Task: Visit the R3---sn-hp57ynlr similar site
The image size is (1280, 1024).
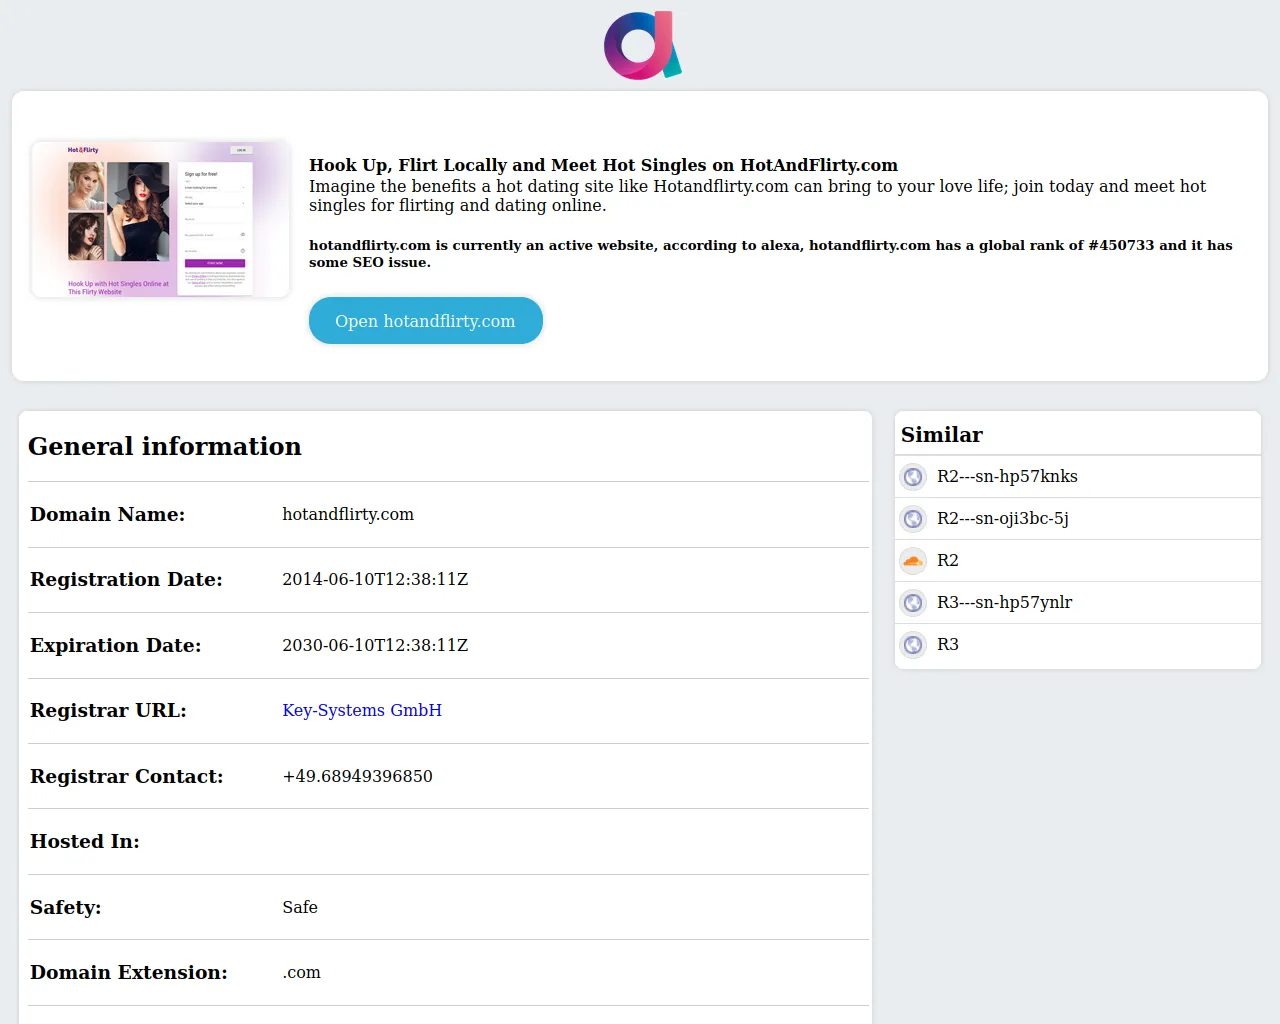Action: pos(1004,603)
